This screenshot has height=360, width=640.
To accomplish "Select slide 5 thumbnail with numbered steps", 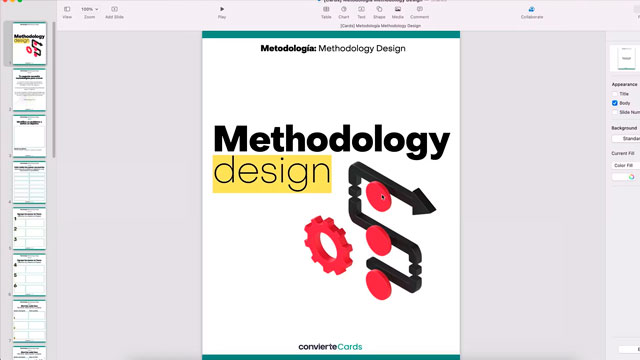I will tap(29, 229).
